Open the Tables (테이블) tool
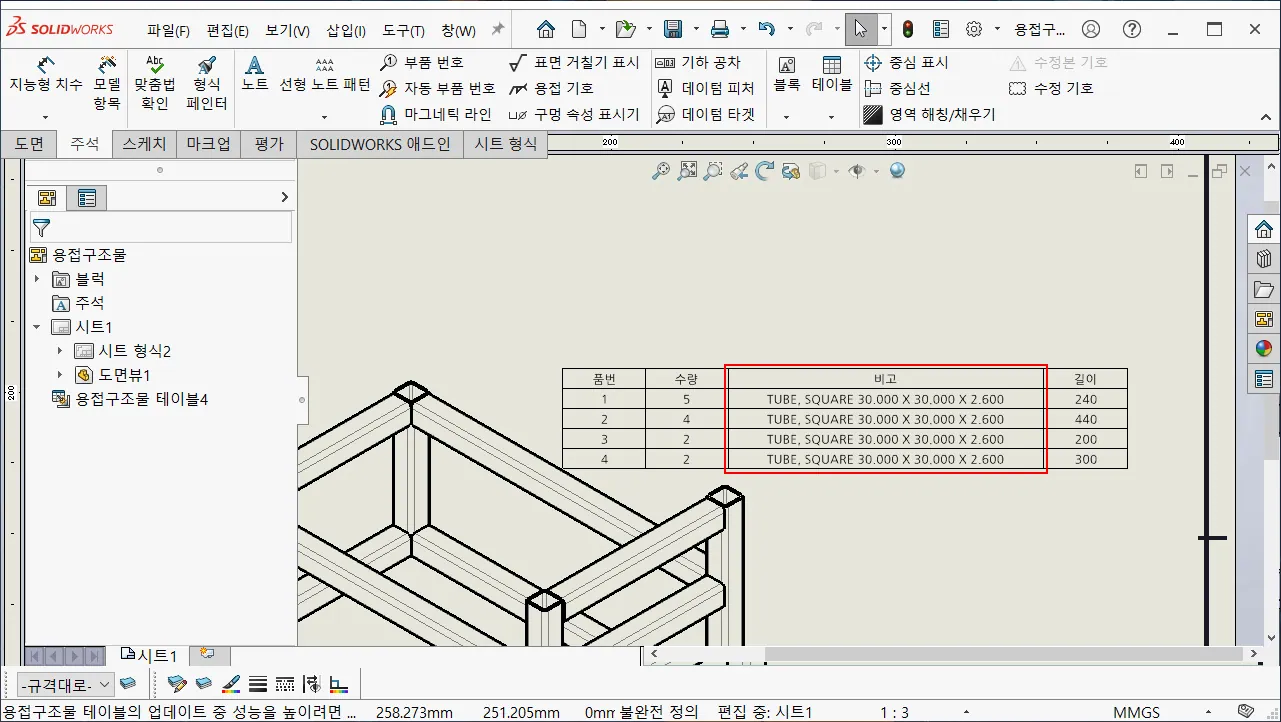 (831, 74)
